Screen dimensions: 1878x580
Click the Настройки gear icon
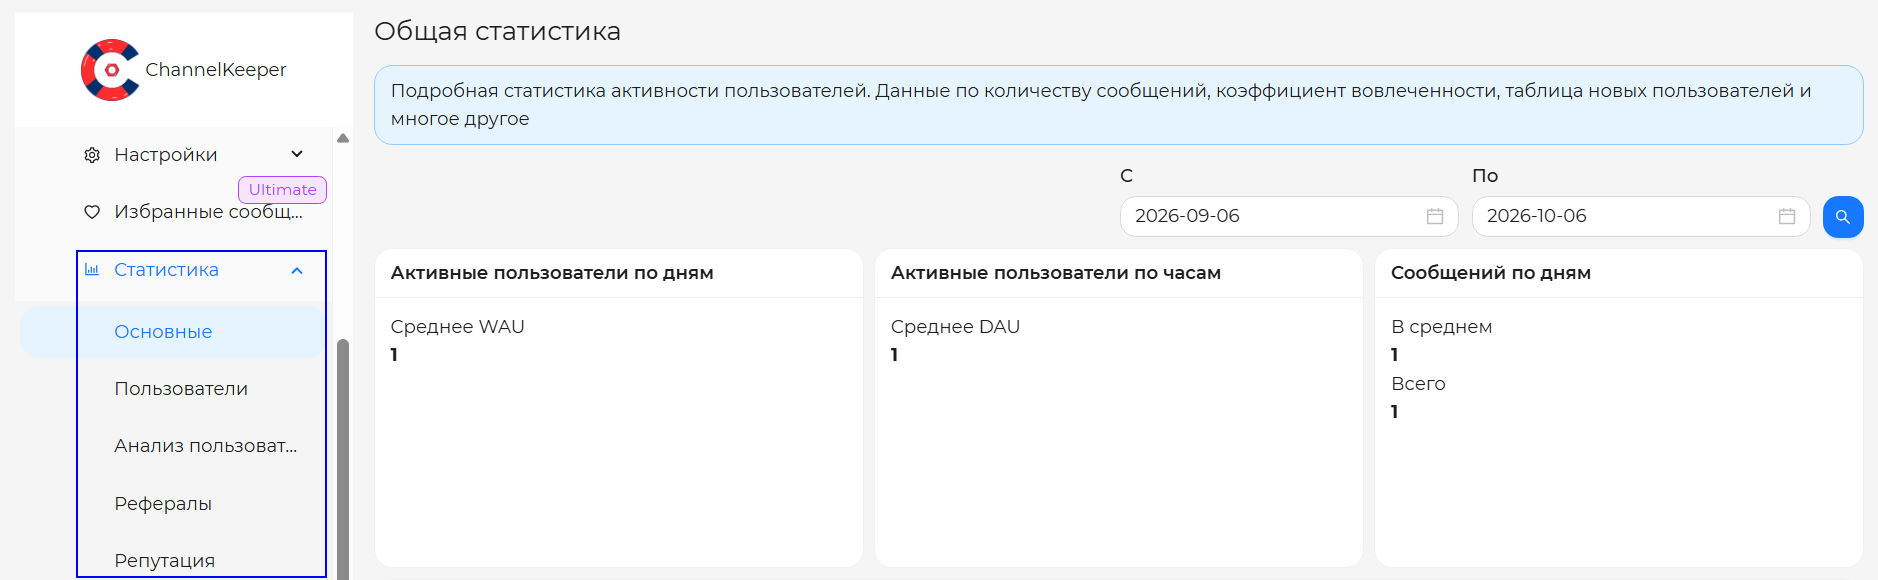[92, 155]
